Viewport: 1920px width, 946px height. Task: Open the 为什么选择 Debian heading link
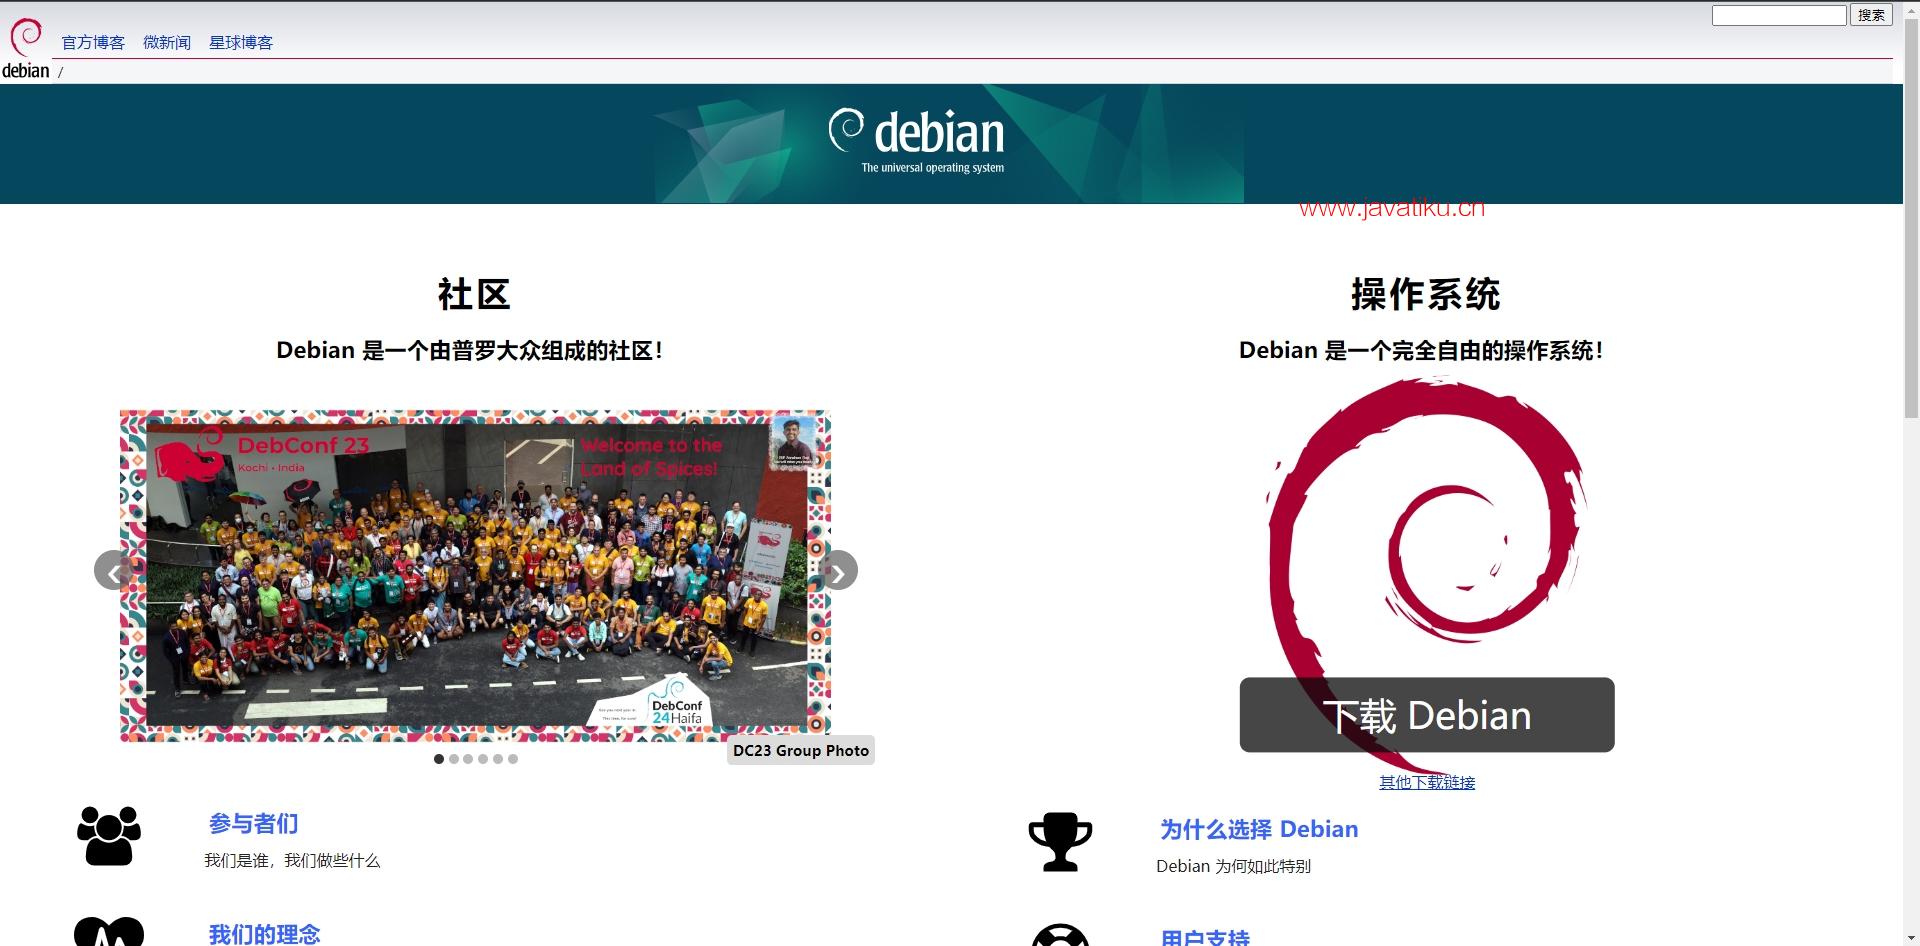coord(1259,829)
